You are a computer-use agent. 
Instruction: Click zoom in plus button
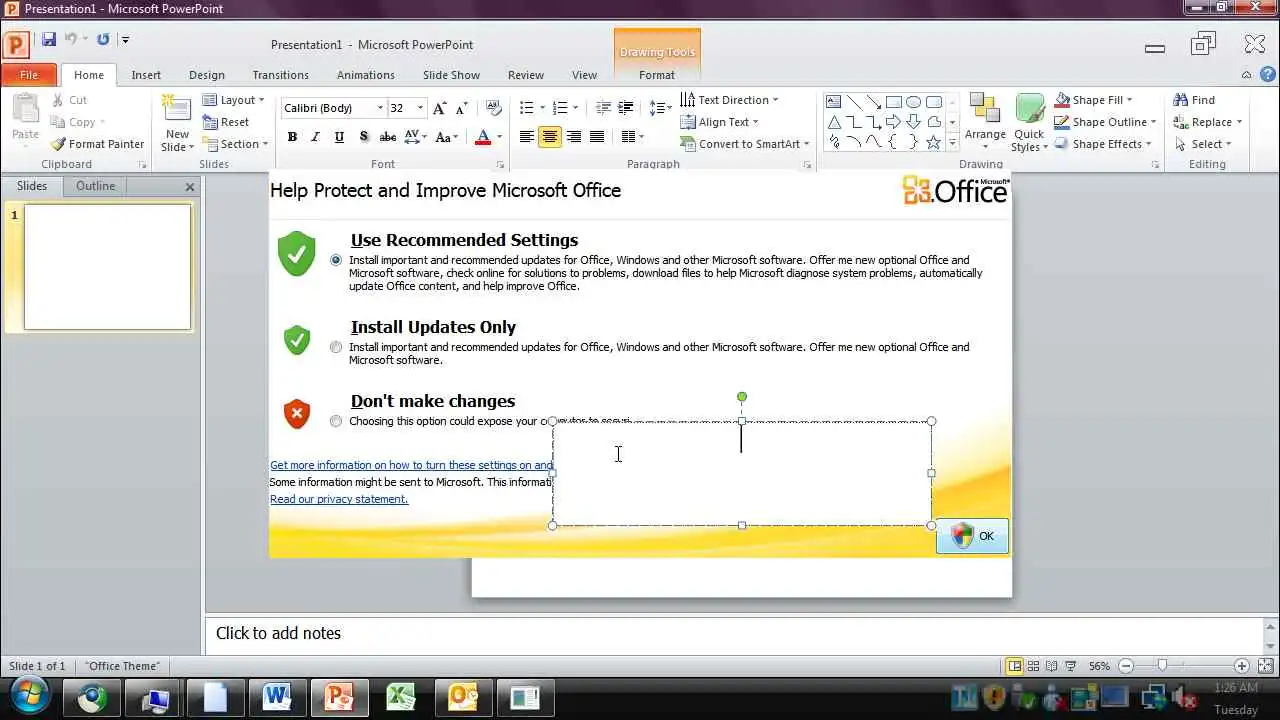(1241, 666)
